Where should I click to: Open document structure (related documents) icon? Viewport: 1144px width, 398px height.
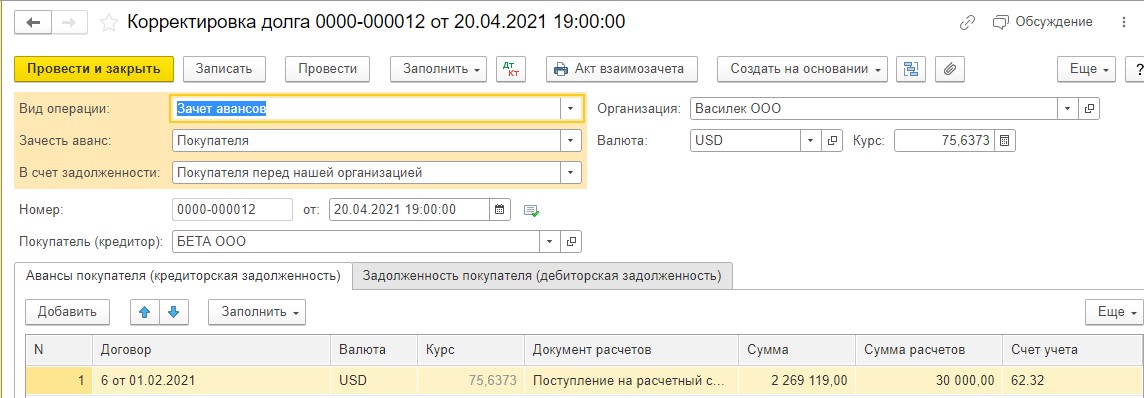click(x=910, y=69)
